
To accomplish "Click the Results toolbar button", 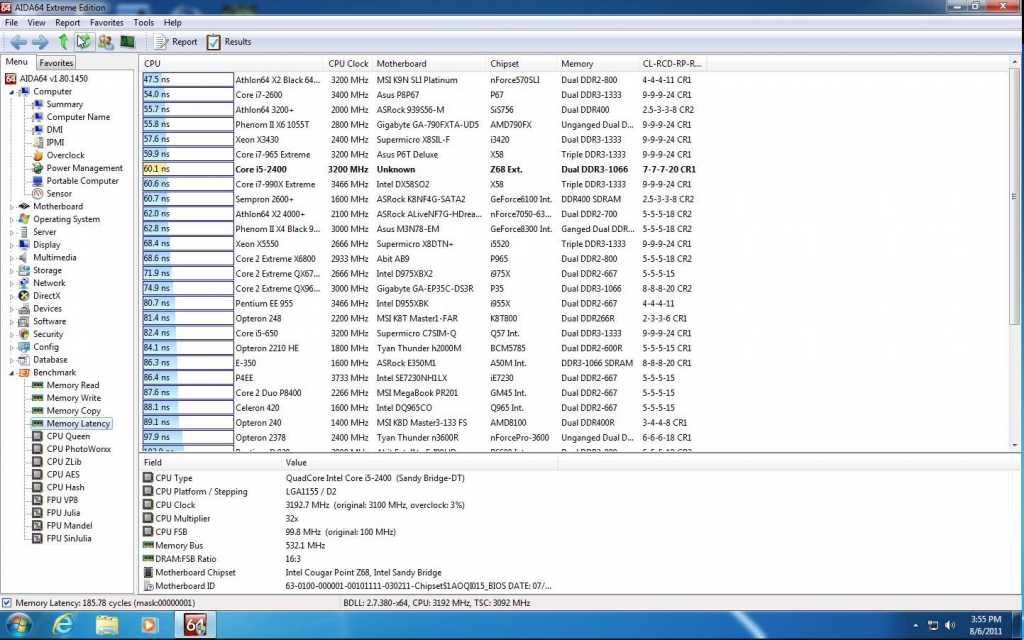I will 229,42.
